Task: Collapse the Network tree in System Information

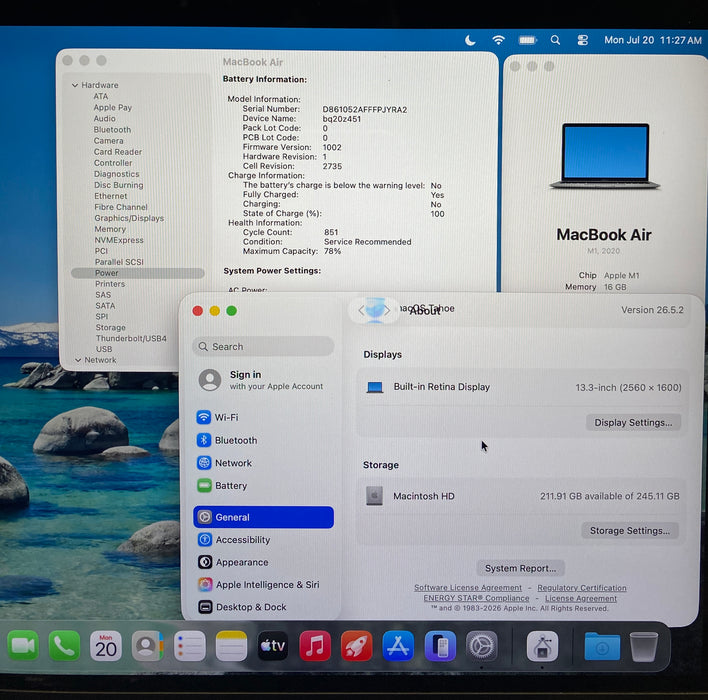Action: (x=78, y=360)
